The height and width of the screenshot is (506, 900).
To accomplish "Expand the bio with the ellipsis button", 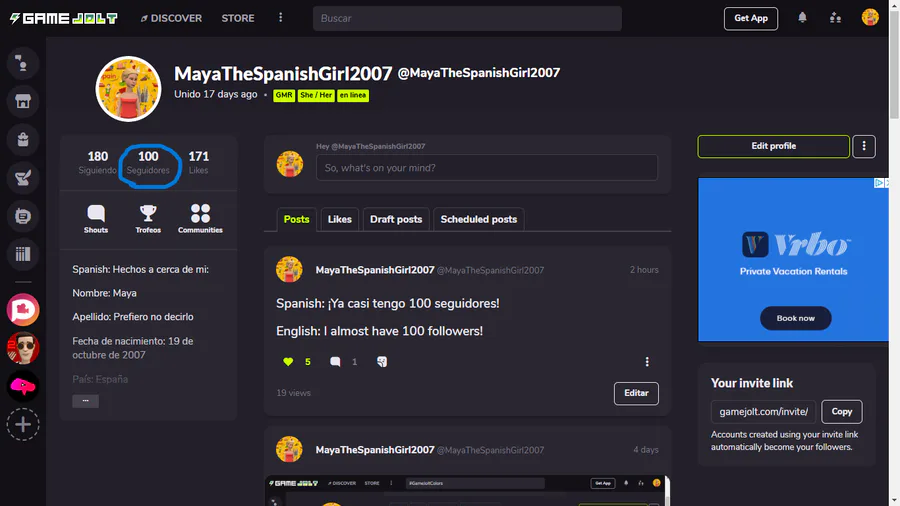I will 86,401.
